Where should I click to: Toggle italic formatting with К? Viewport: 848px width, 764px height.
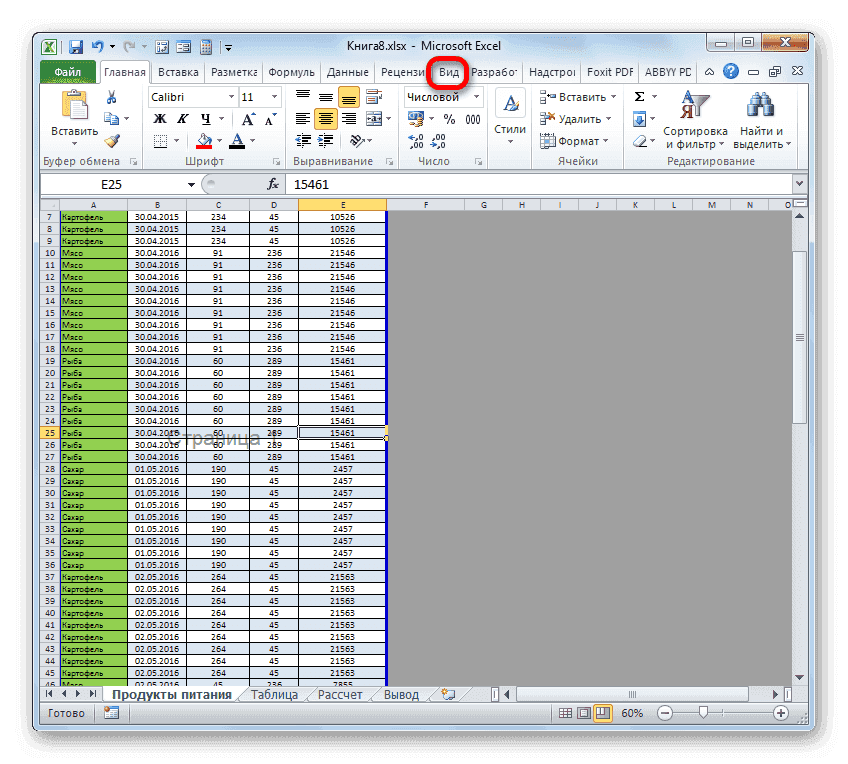183,117
